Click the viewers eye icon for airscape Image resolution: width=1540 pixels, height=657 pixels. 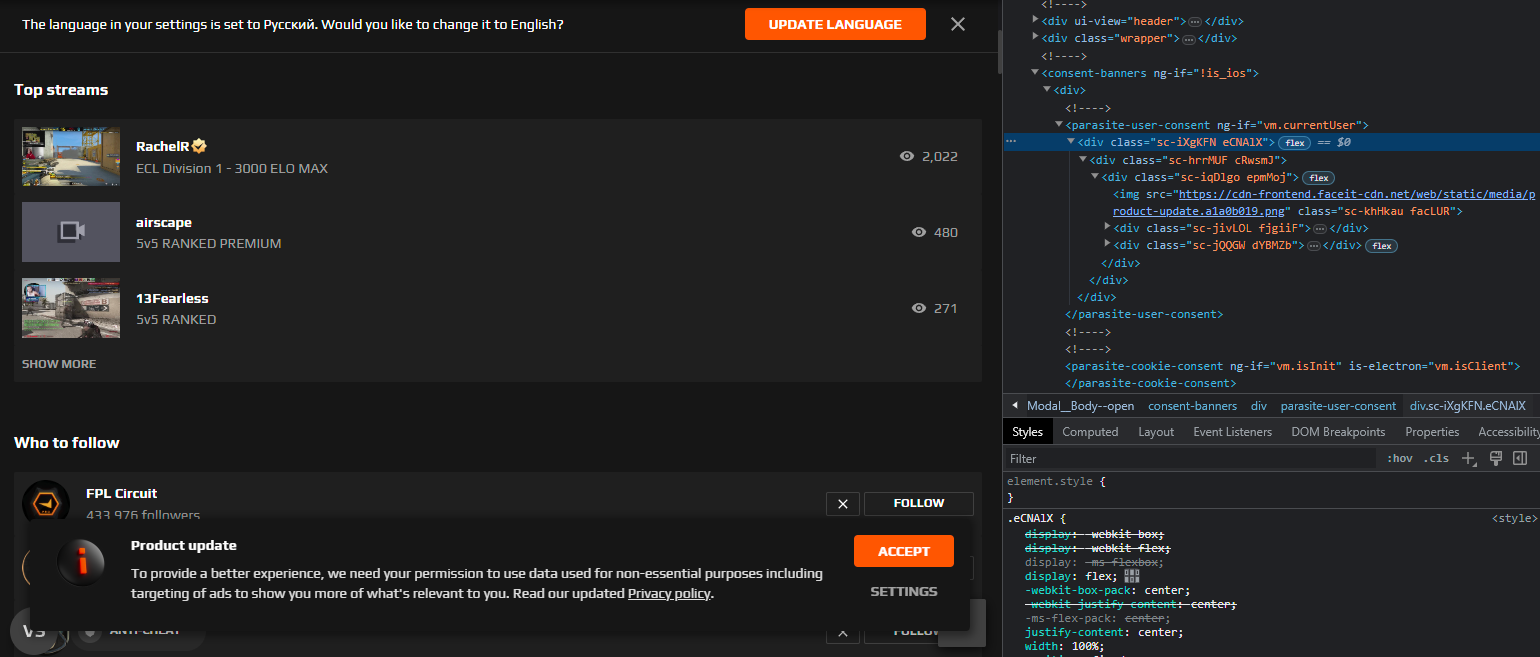coord(919,232)
